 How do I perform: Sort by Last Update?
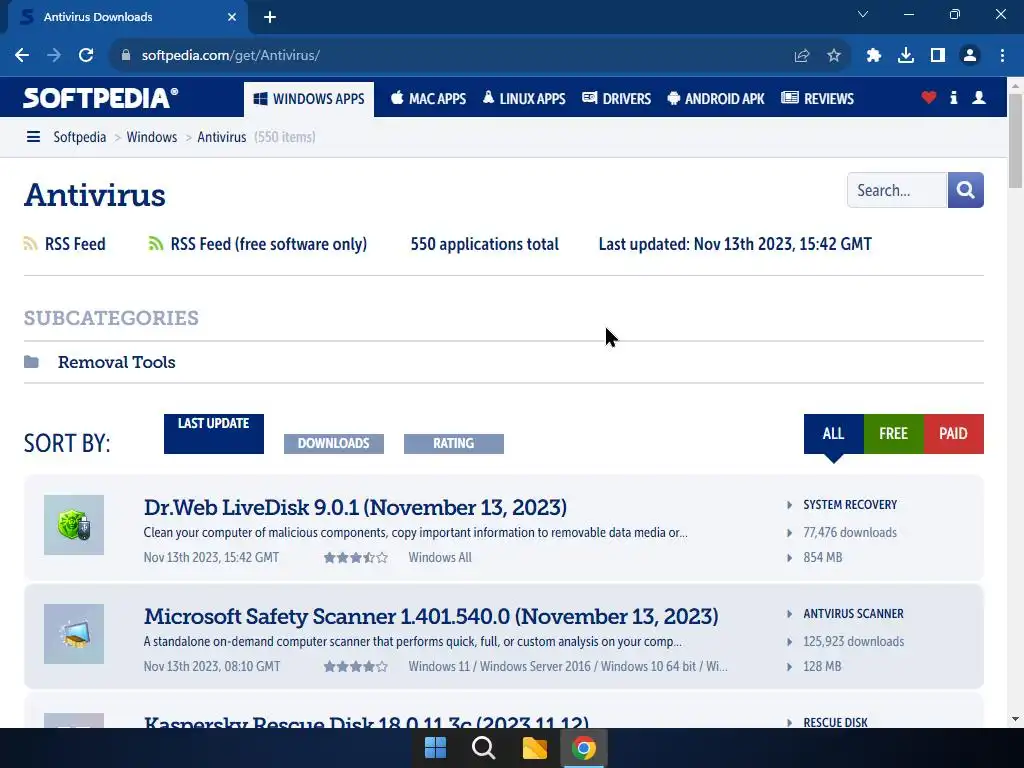214,434
